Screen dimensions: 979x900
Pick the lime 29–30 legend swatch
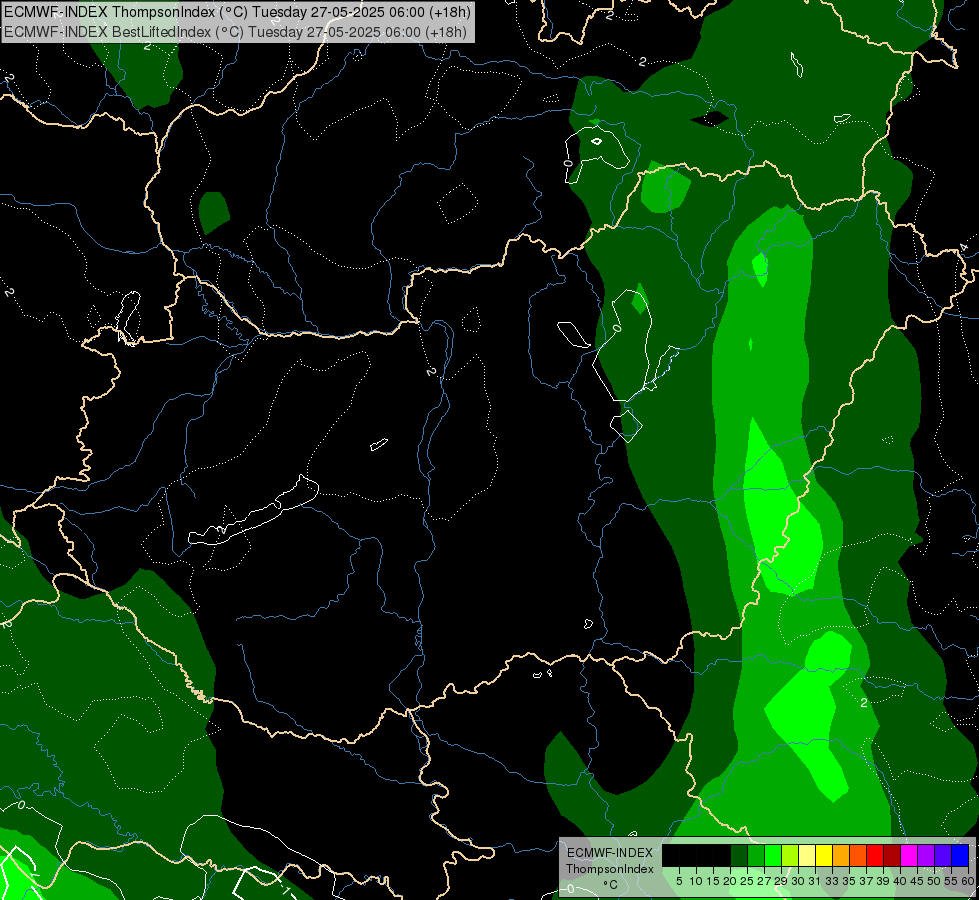click(x=790, y=855)
